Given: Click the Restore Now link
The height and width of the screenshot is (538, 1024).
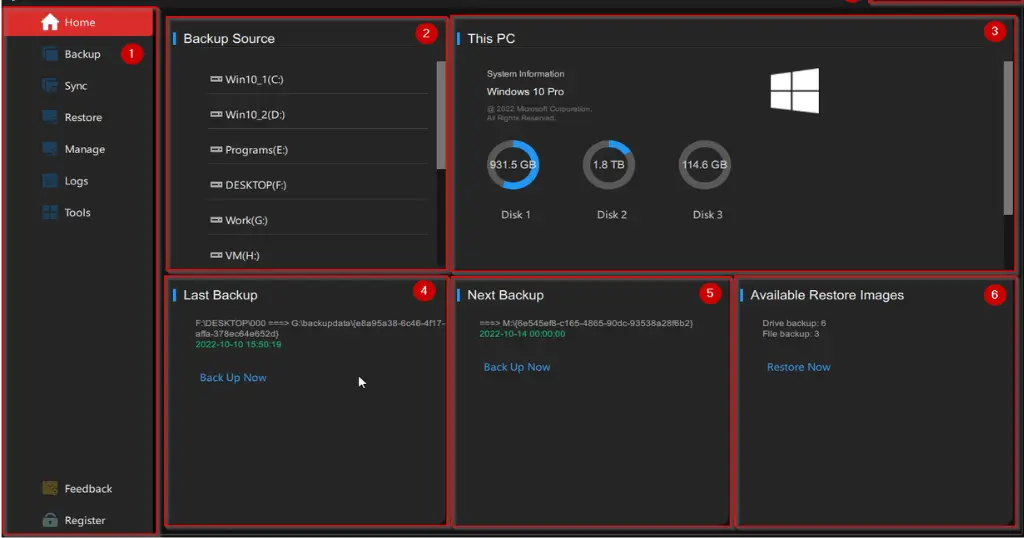Looking at the screenshot, I should click(798, 367).
